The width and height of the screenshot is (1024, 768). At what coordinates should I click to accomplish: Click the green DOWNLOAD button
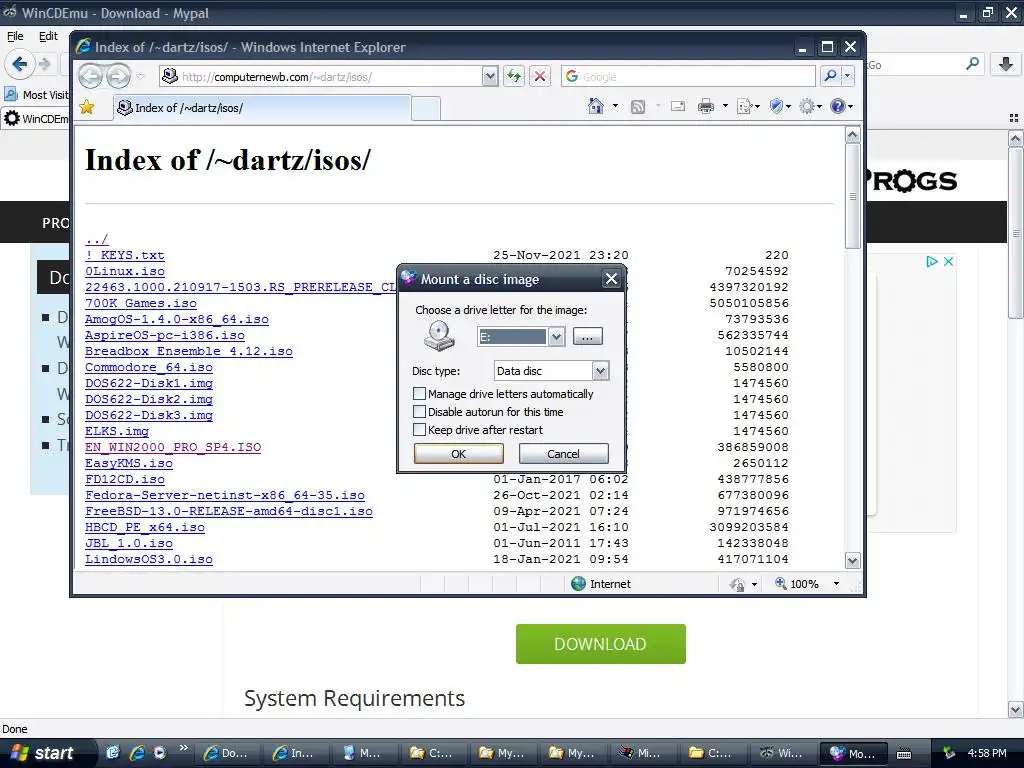(600, 644)
